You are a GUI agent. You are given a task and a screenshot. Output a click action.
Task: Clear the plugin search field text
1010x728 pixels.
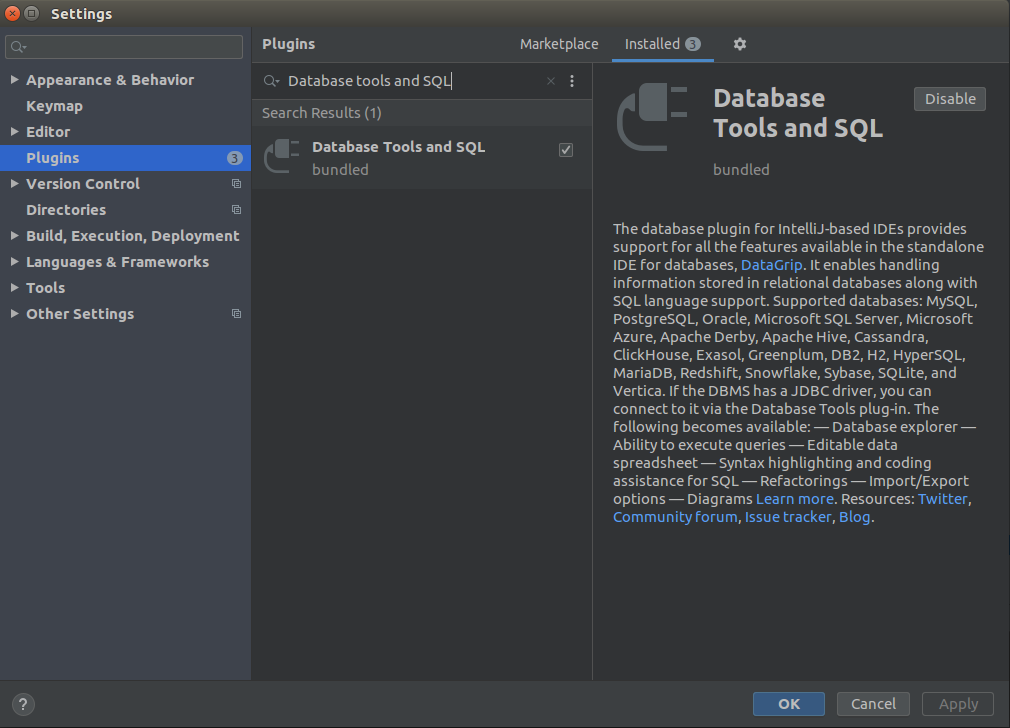[550, 81]
